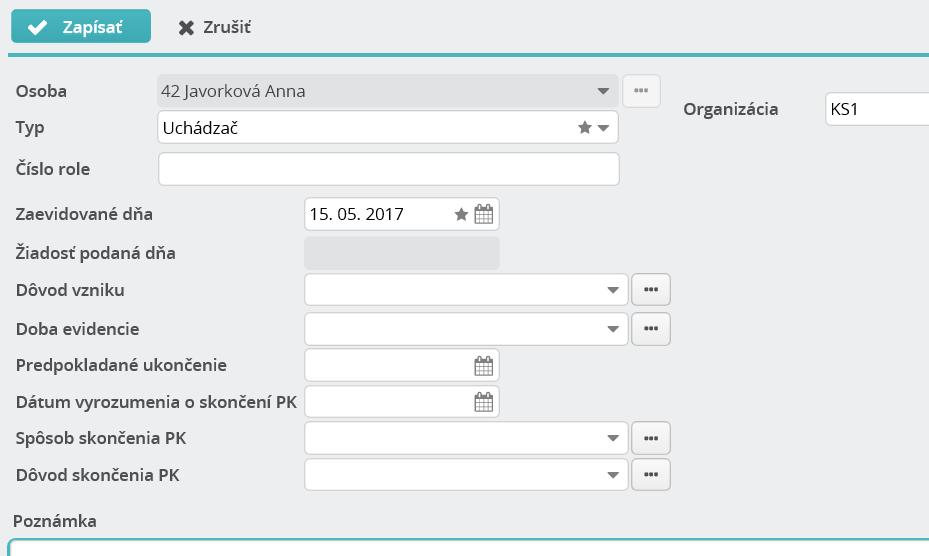Save the form with Zapísať button

pos(81,27)
